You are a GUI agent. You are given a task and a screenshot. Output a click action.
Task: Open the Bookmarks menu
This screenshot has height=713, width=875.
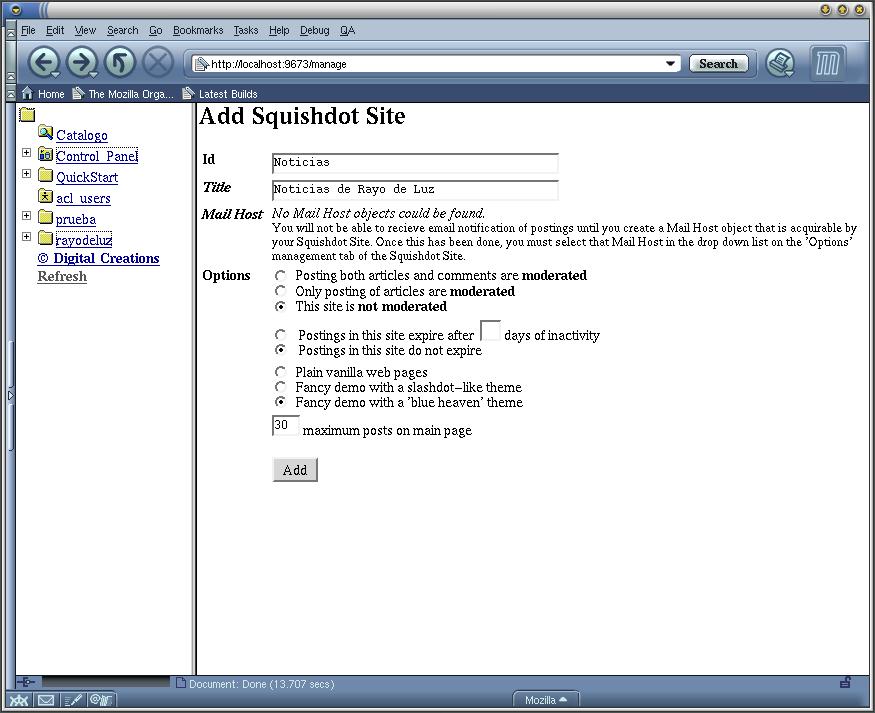pyautogui.click(x=198, y=31)
